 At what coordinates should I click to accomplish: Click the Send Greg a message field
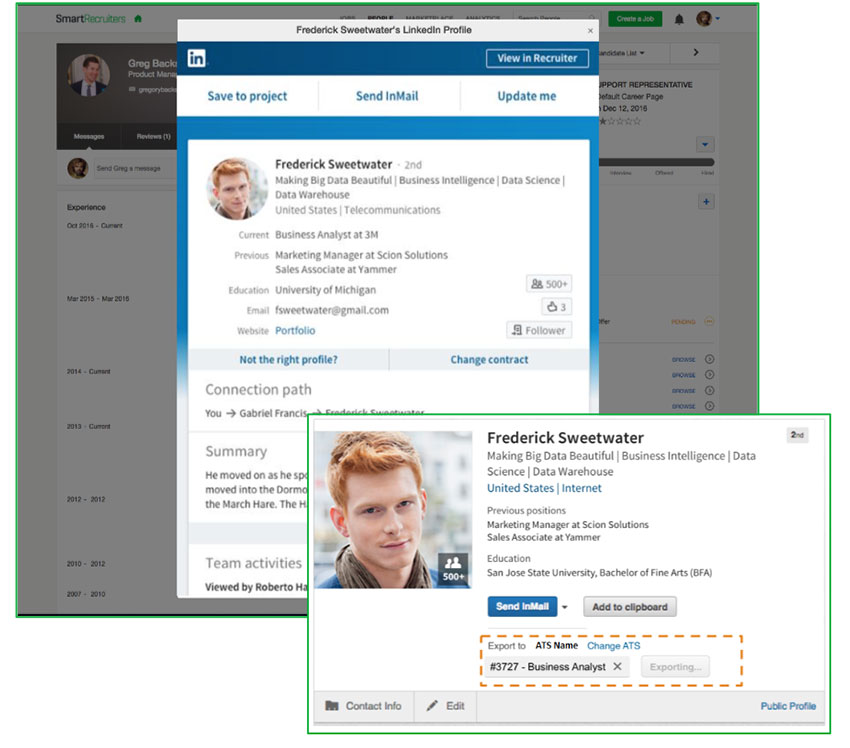pyautogui.click(x=136, y=169)
